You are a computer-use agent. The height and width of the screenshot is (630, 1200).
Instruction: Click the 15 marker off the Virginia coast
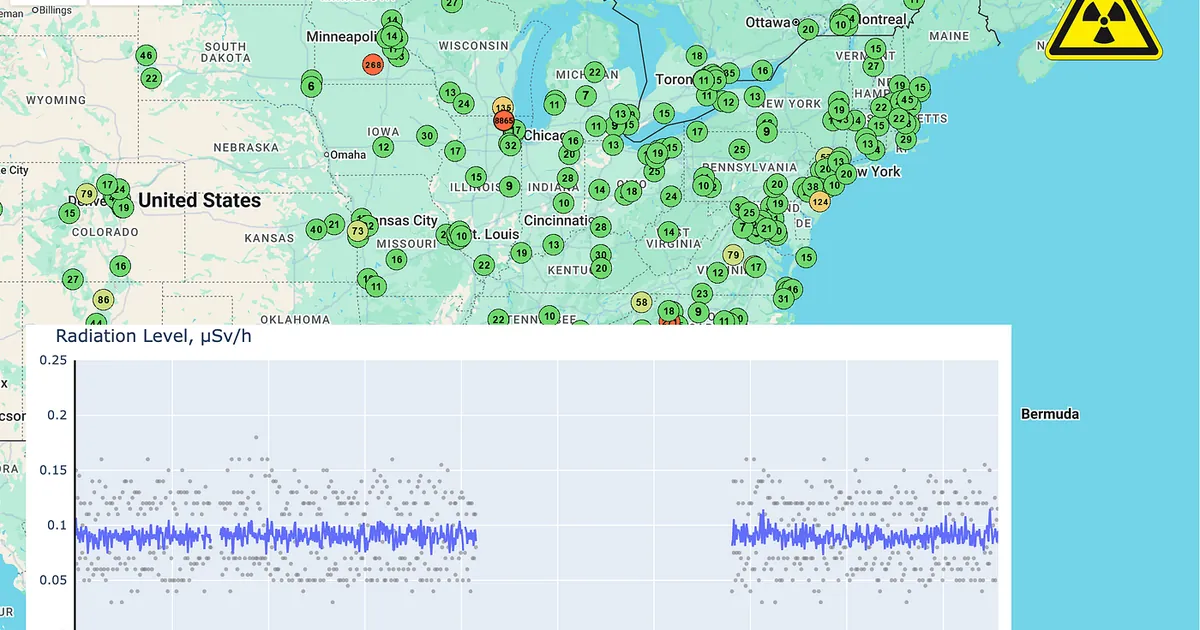(x=807, y=257)
